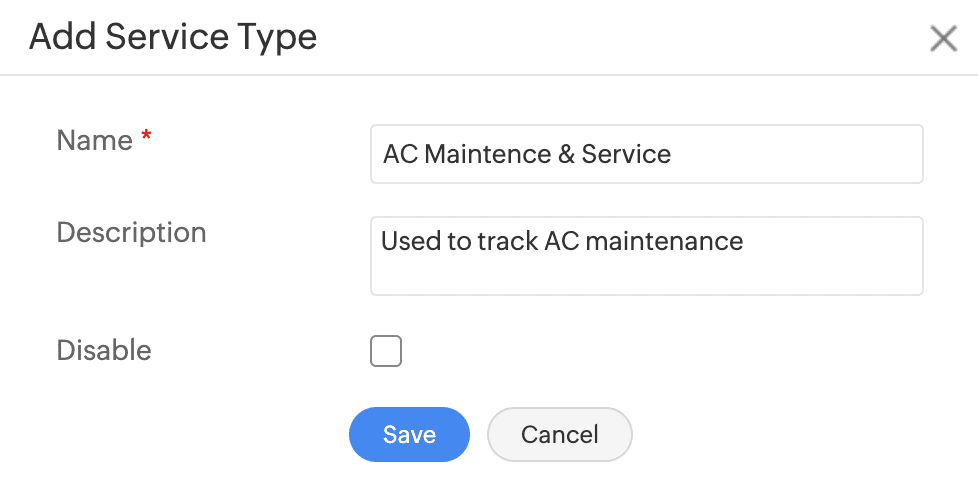Viewport: 978px width, 490px height.
Task: Click the "Description" field label
Action: [x=131, y=233]
